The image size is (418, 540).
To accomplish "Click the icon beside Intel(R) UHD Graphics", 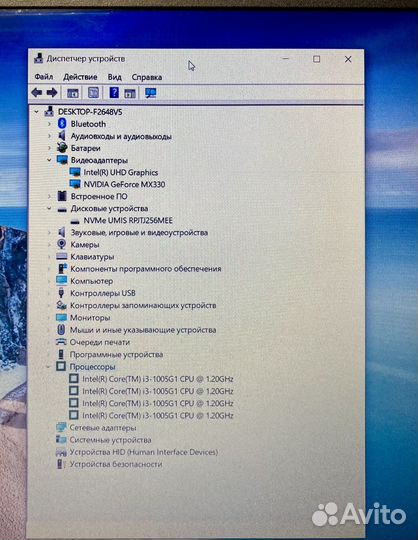I will point(75,172).
